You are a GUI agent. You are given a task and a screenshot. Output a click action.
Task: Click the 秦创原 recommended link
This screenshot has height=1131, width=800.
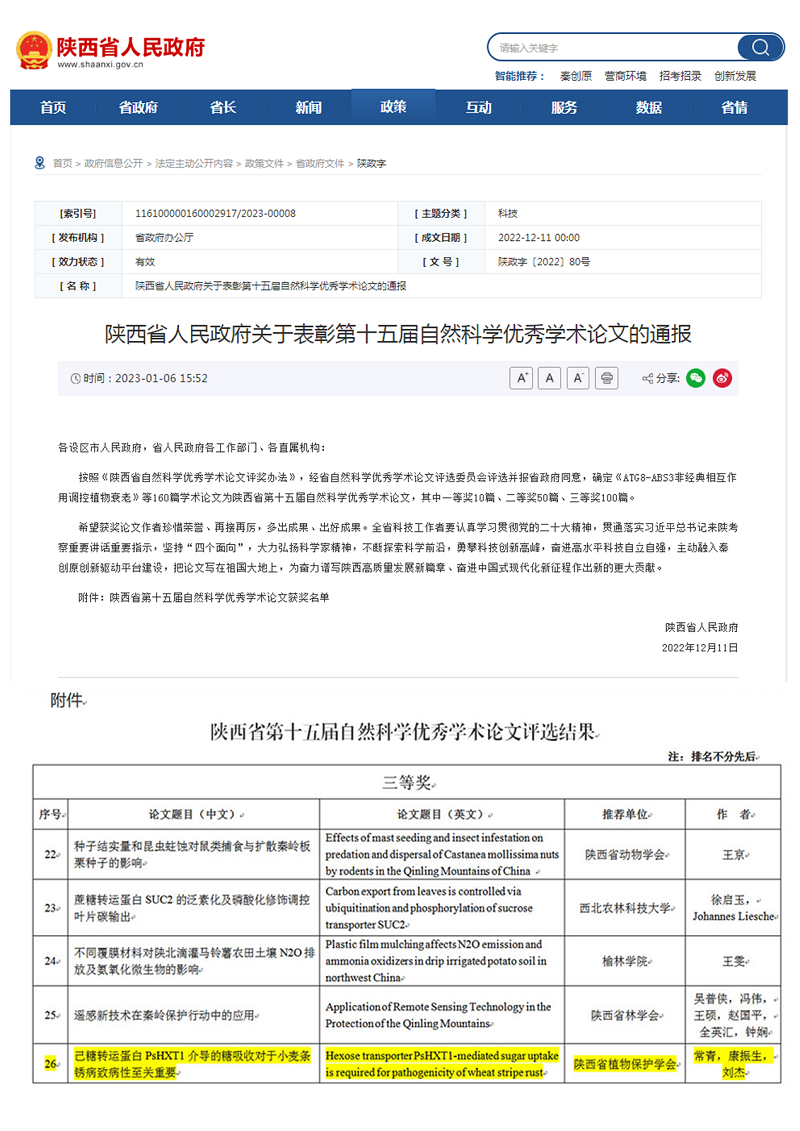(x=576, y=76)
